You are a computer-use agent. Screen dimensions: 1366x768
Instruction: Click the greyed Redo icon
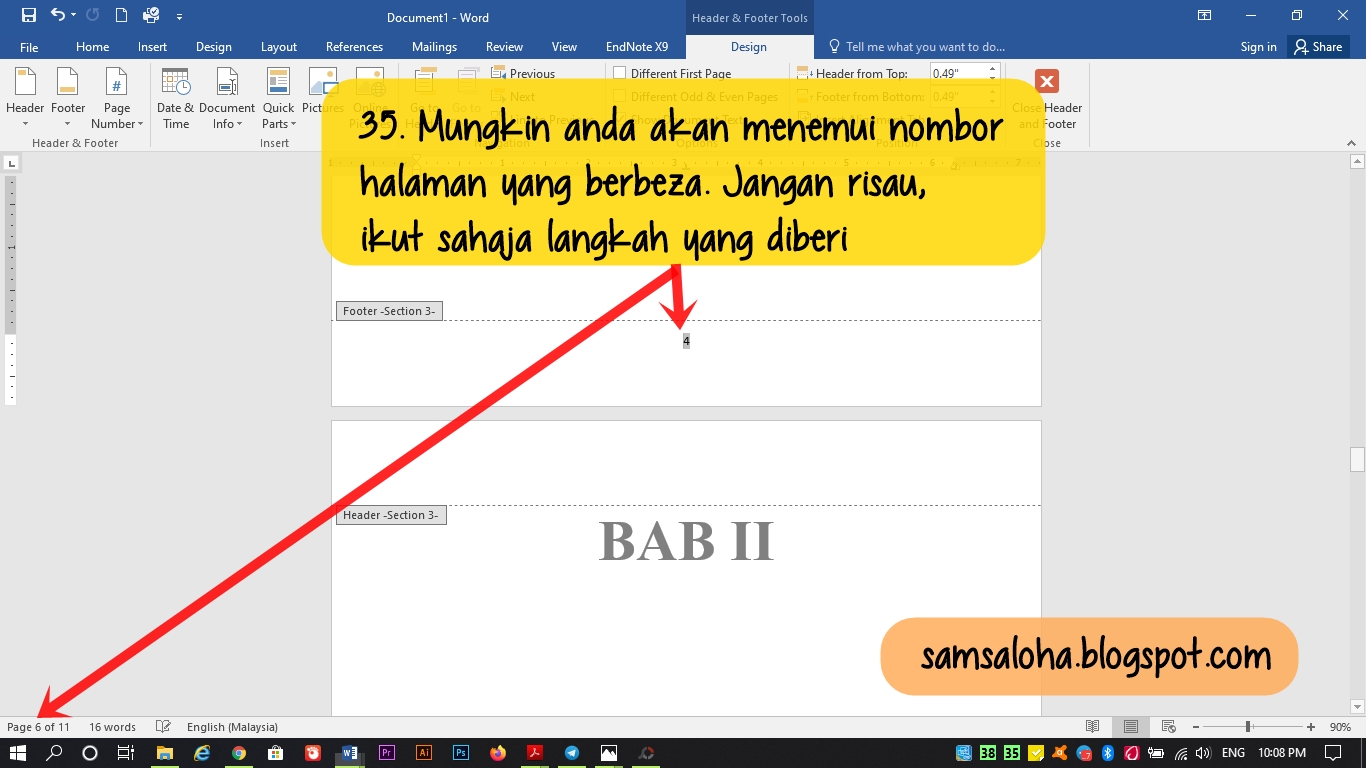click(93, 15)
